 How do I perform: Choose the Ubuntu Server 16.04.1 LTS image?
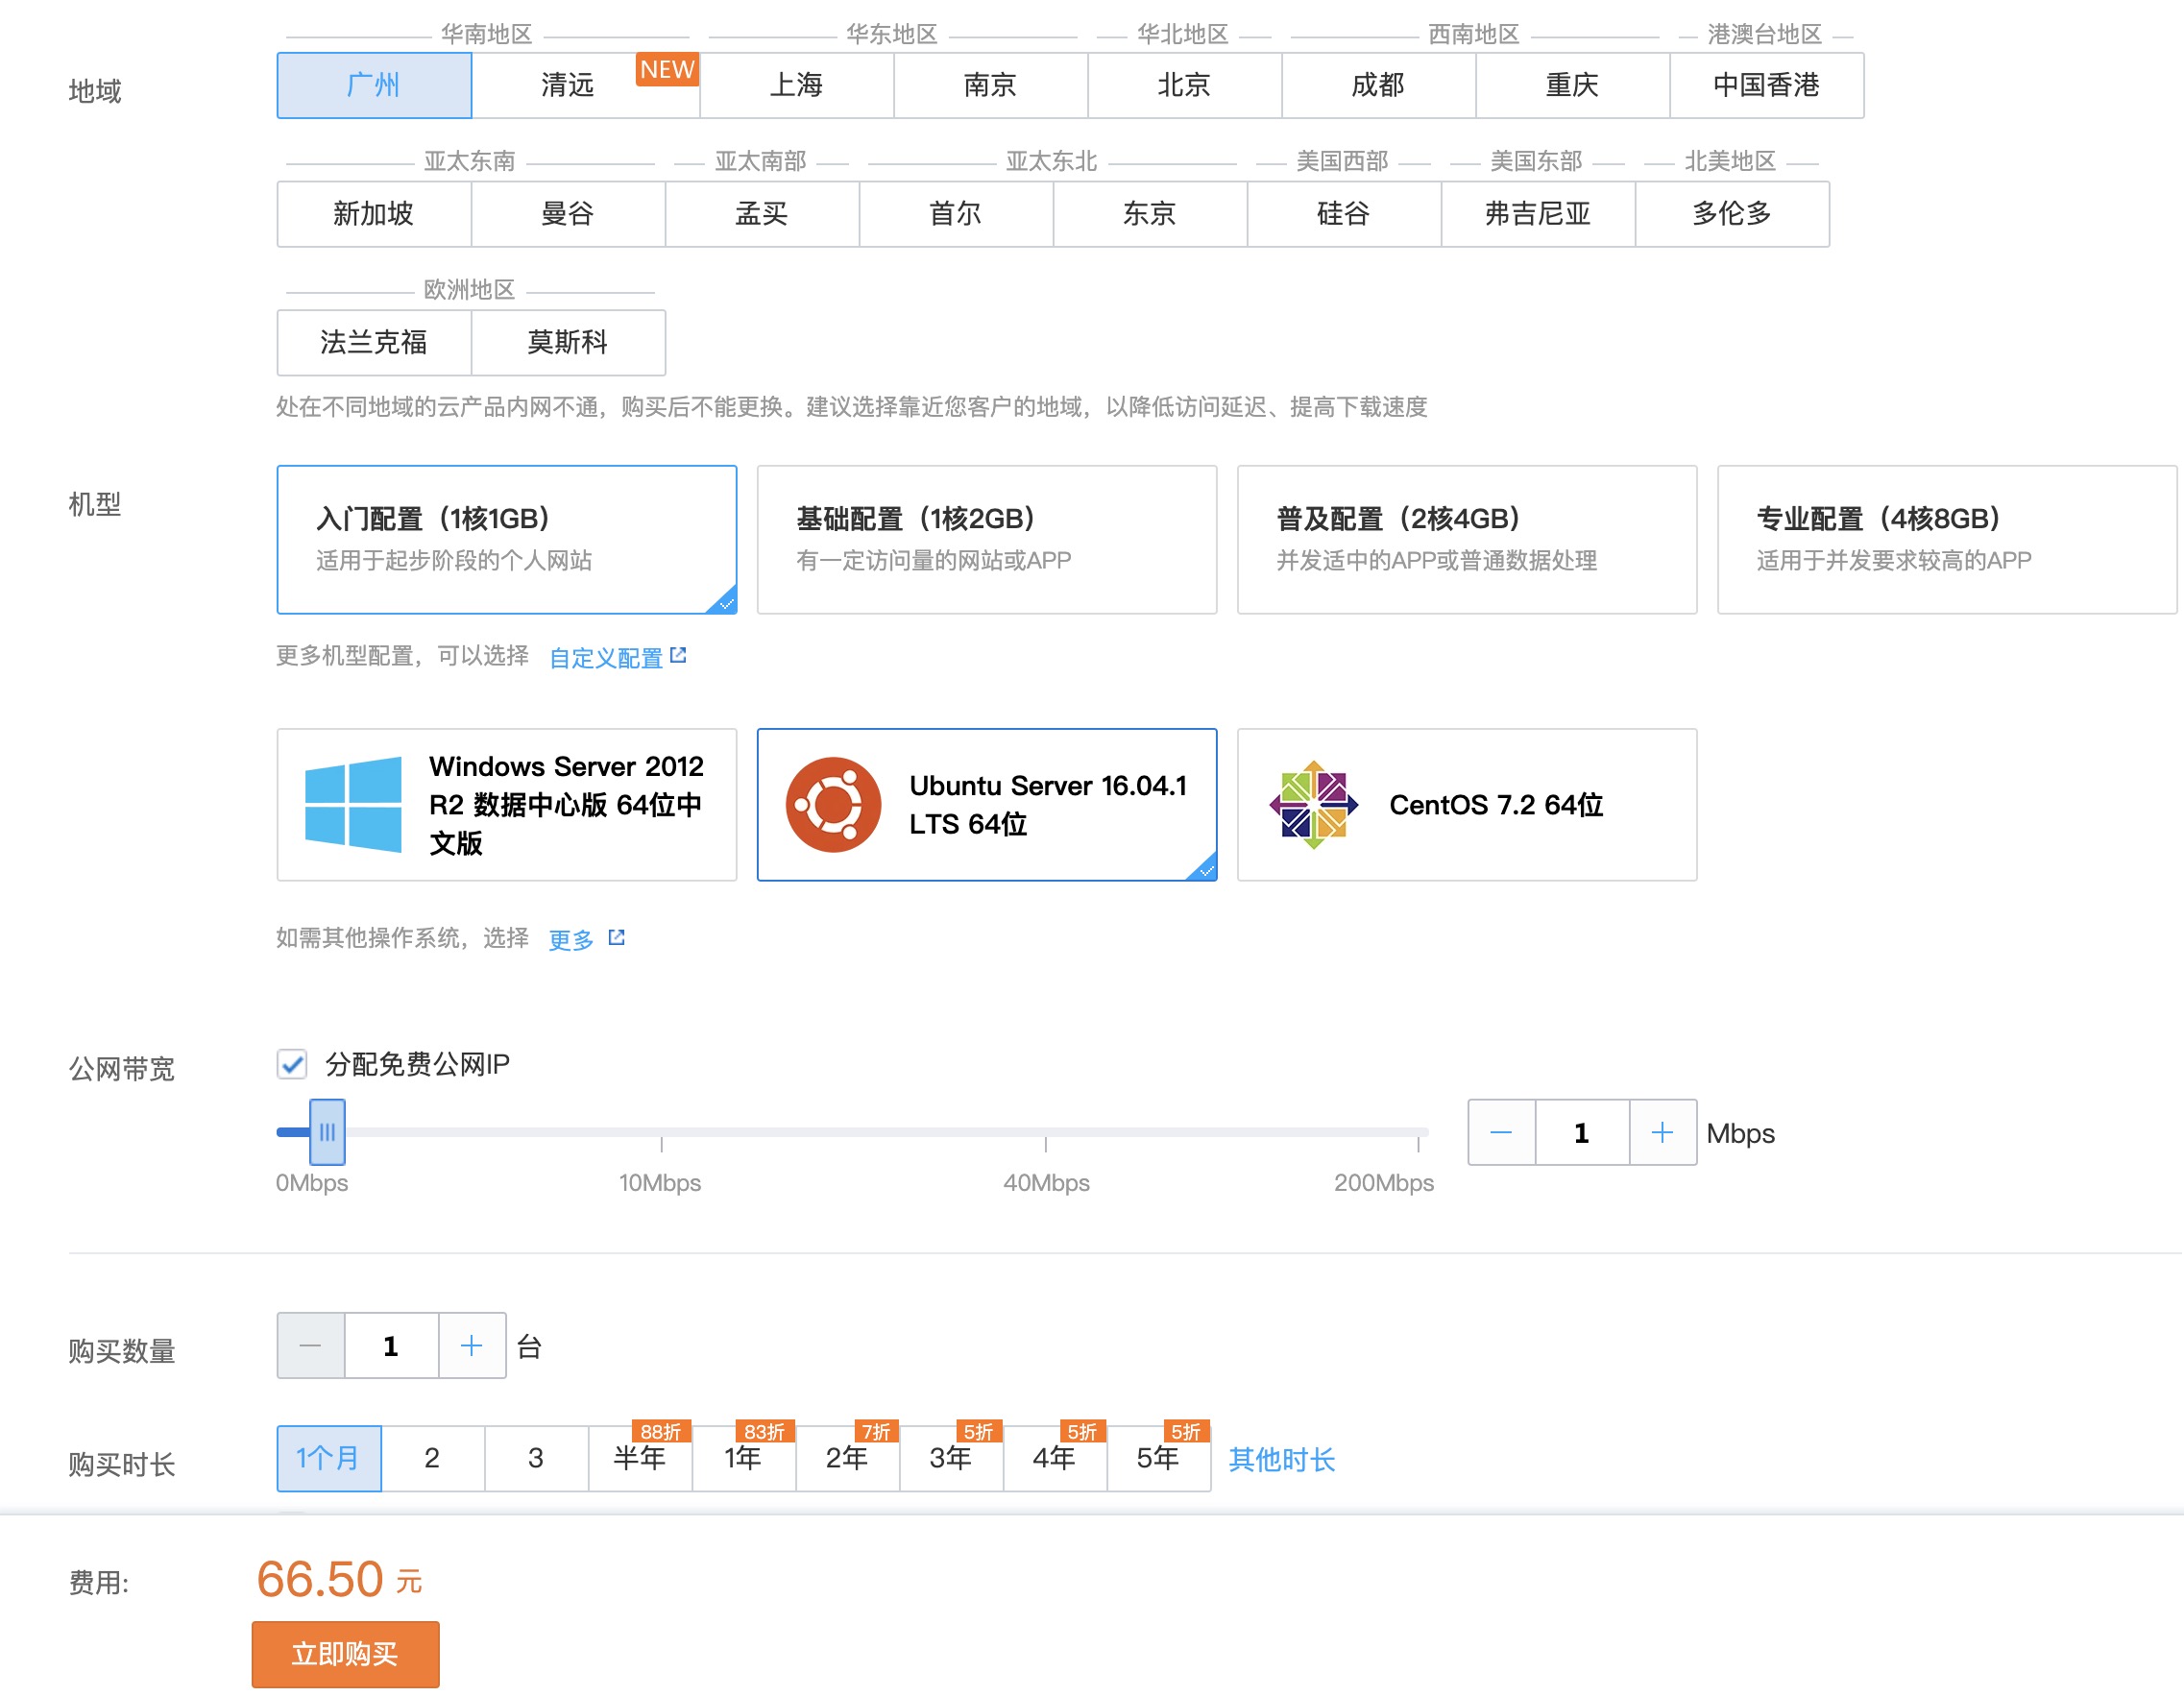tap(987, 805)
